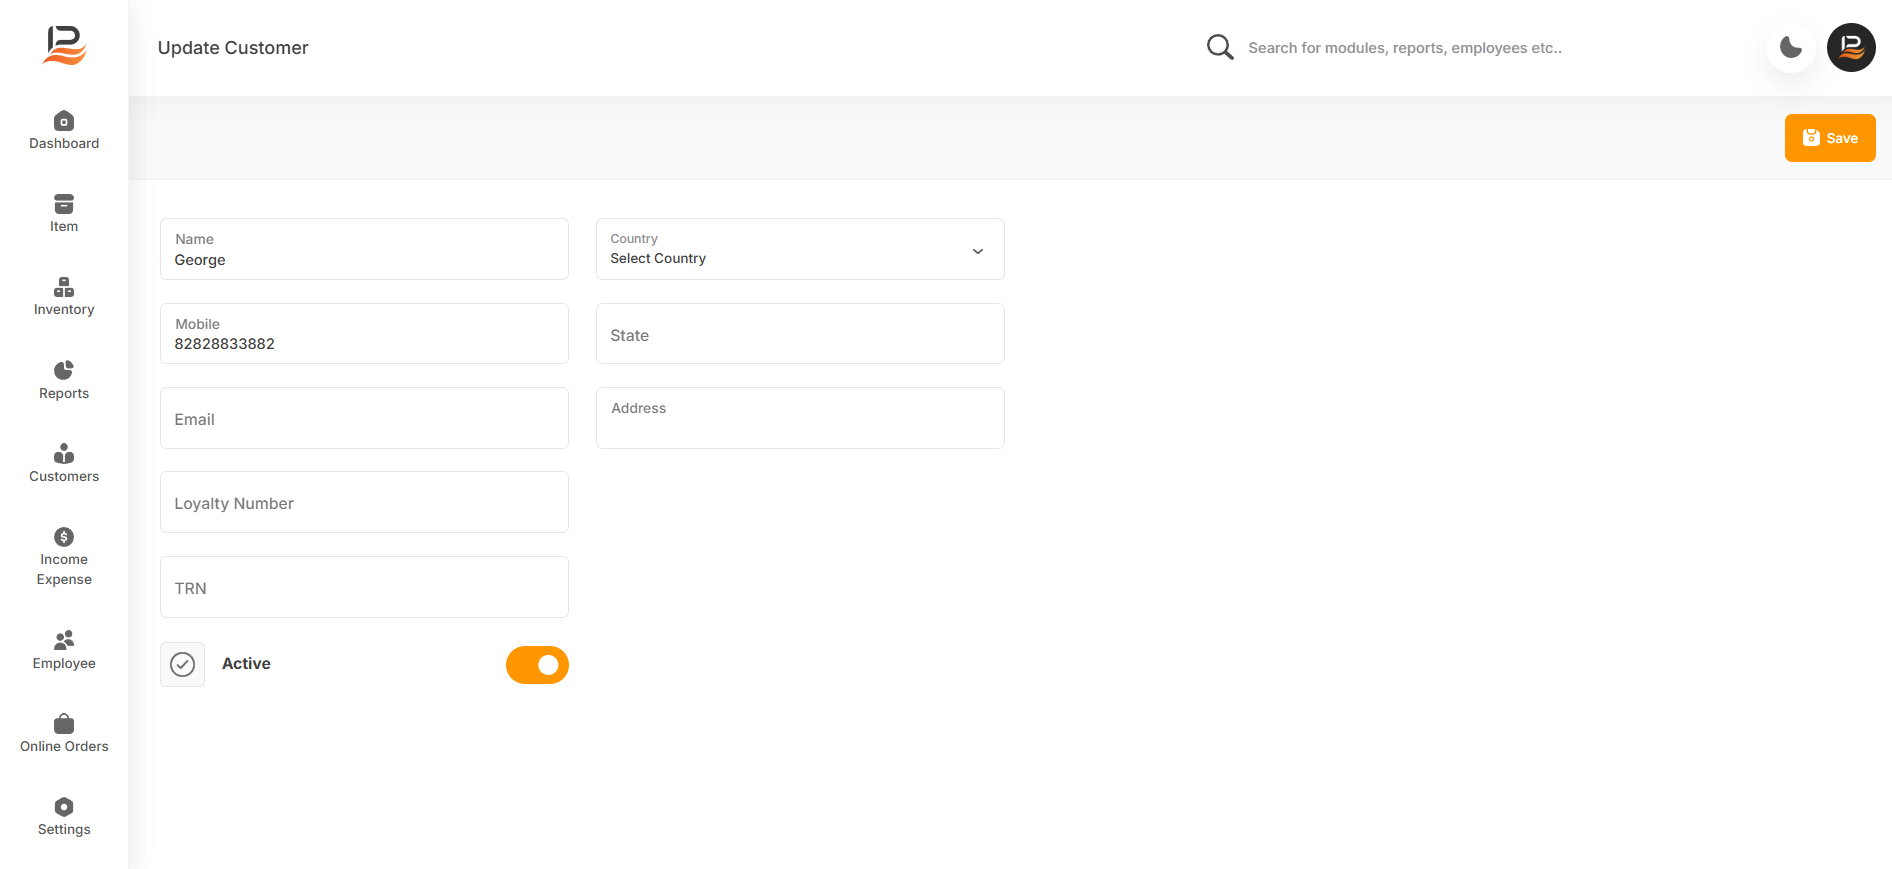The height and width of the screenshot is (869, 1892).
Task: Open the Inventory boxes icon
Action: (64, 287)
